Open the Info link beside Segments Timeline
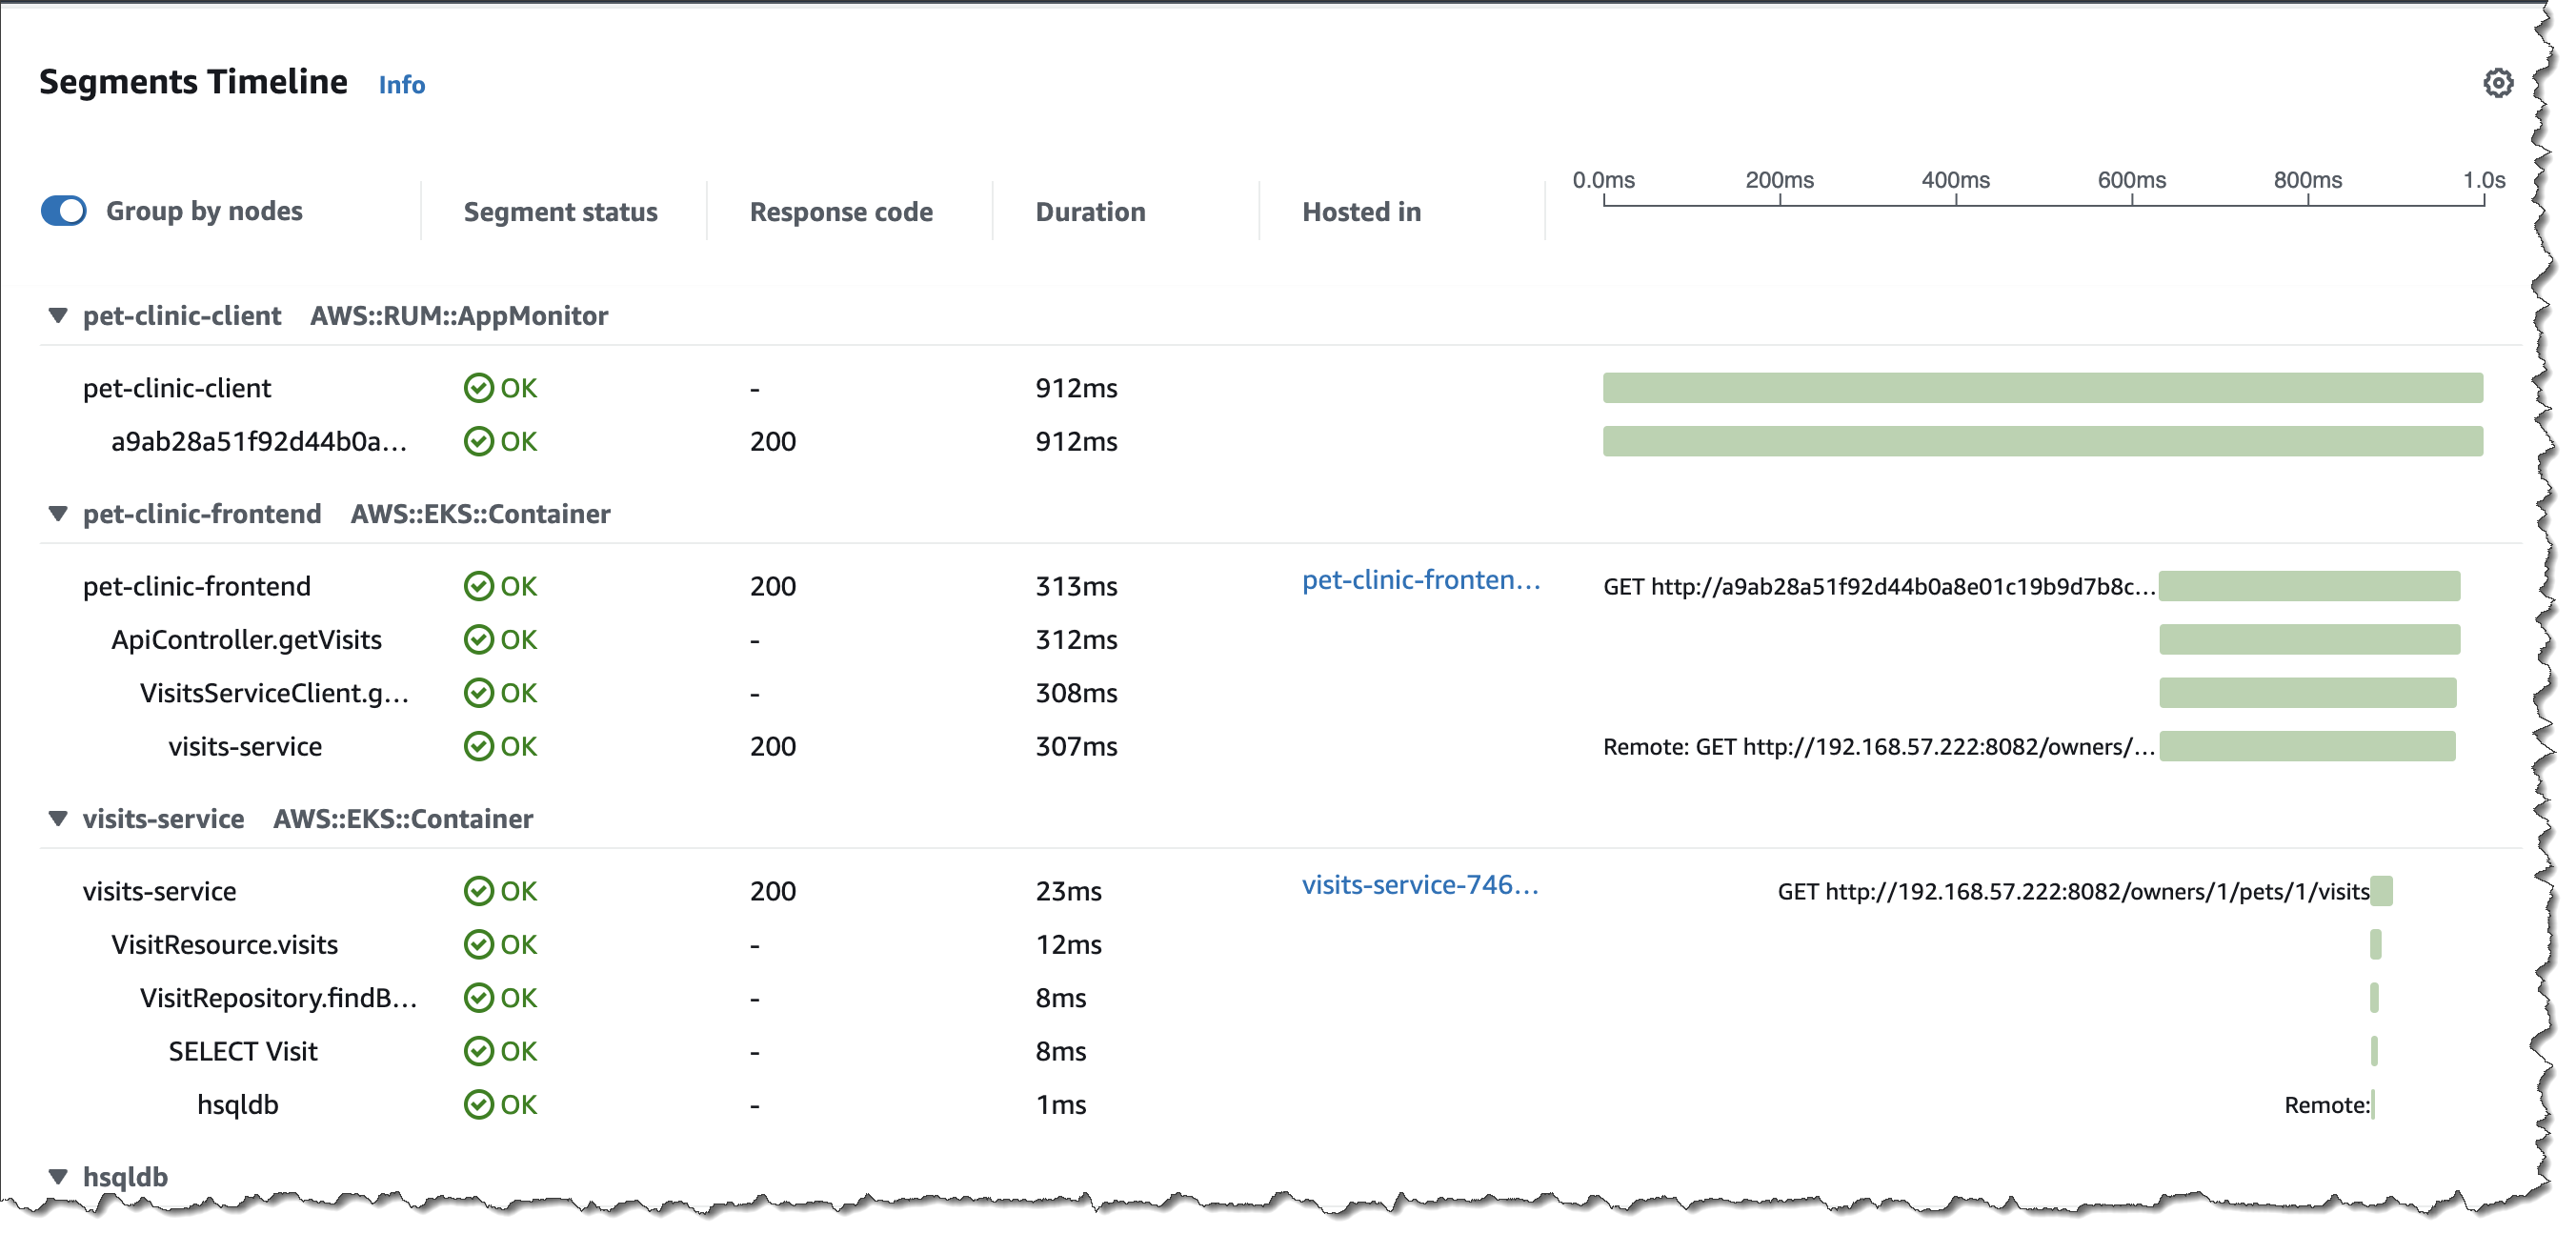Viewport: 2576px width, 1234px height. pos(402,85)
